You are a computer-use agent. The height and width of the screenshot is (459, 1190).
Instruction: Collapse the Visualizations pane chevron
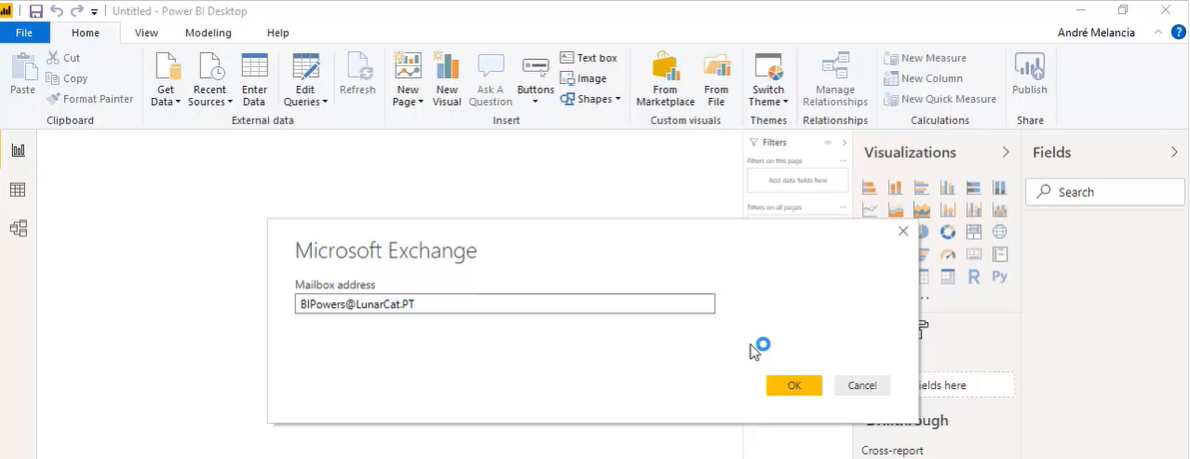point(1006,152)
